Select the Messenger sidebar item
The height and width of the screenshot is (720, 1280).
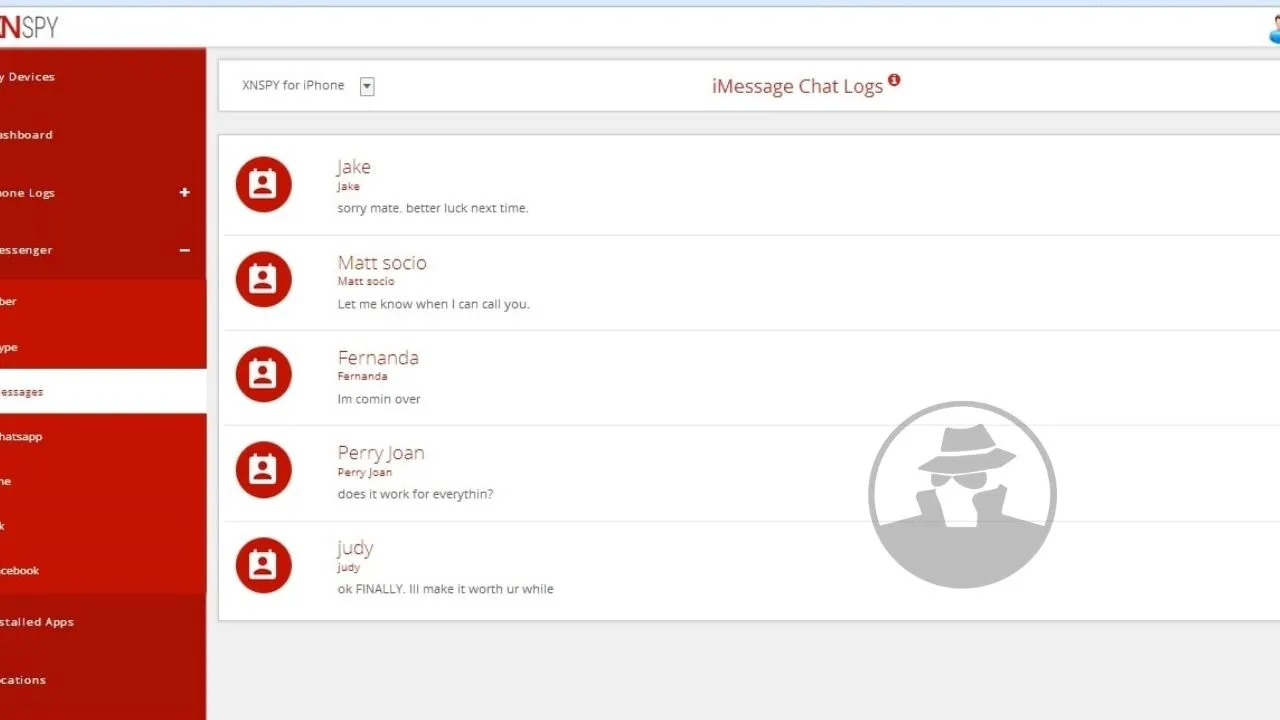click(x=26, y=250)
